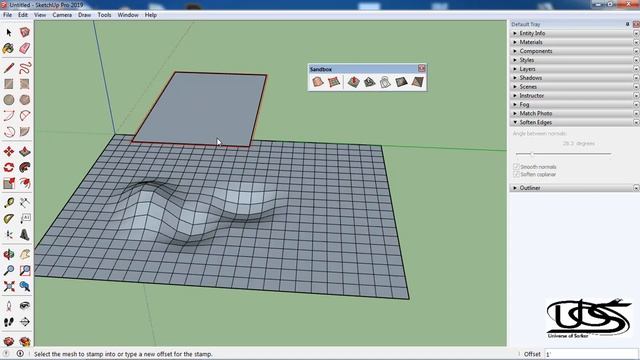Pick the Circle tool
The image size is (640, 360).
pos(9,100)
